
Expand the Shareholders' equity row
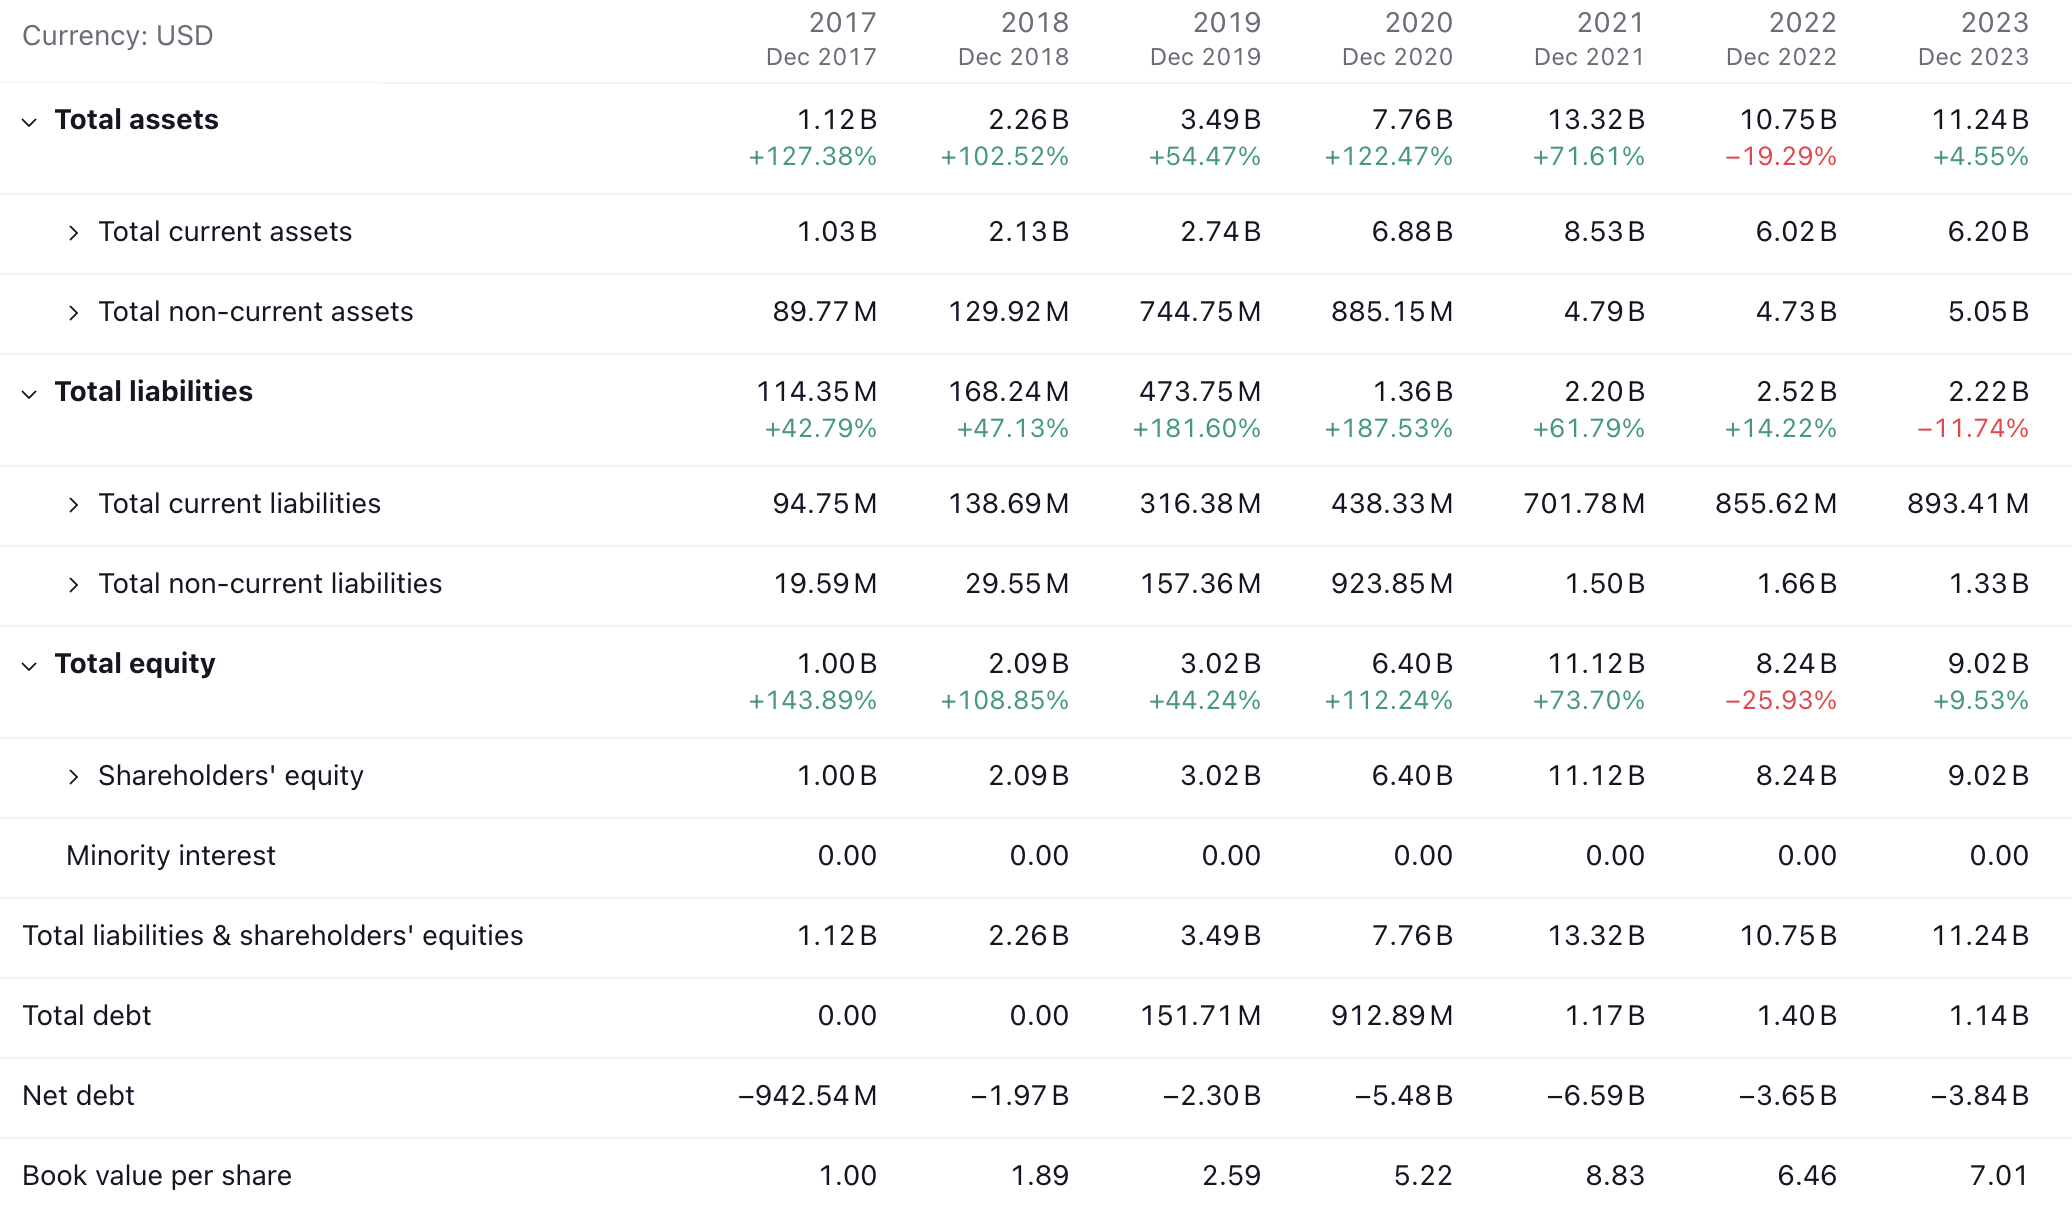tap(73, 777)
